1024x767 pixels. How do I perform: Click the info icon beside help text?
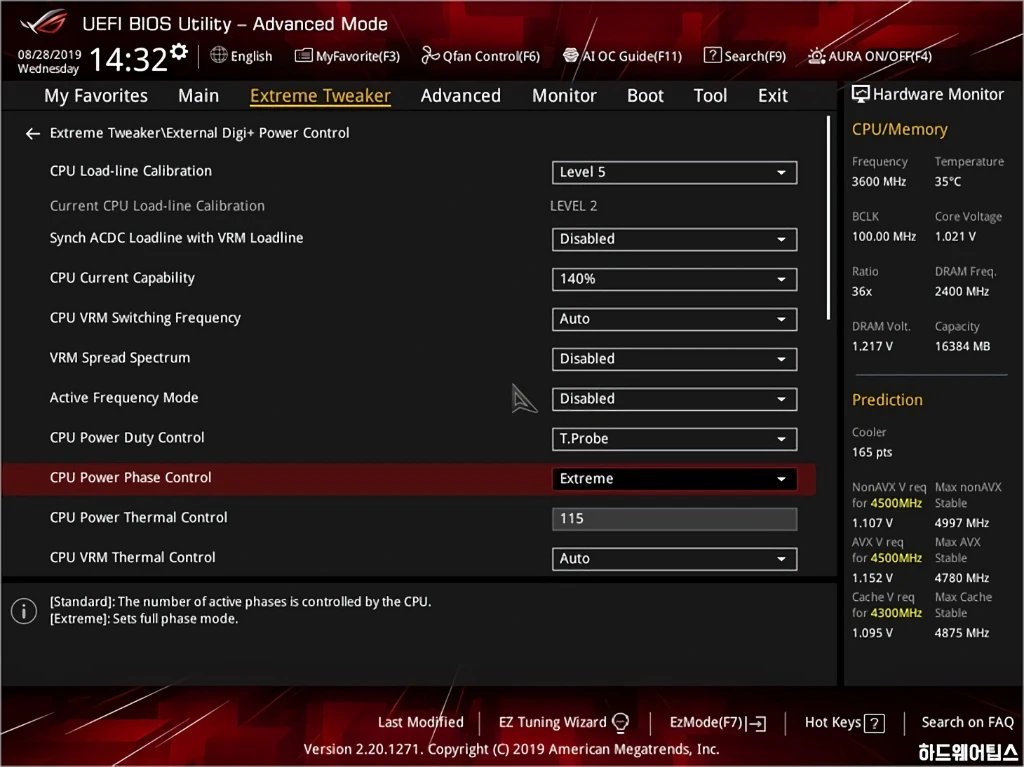24,612
